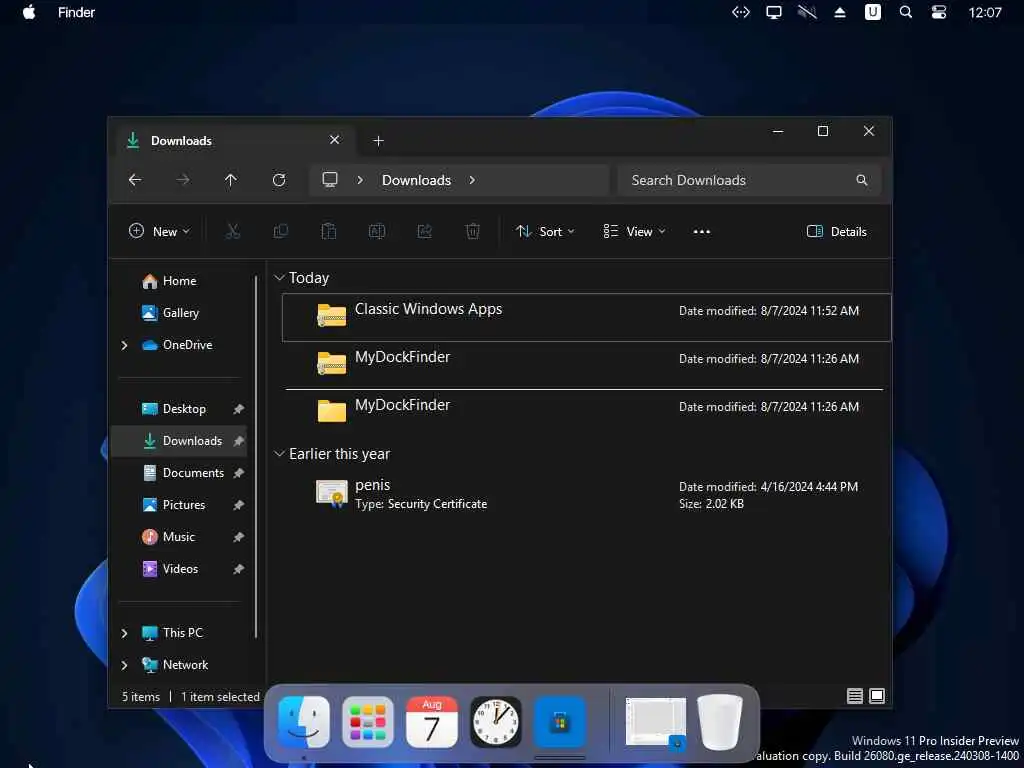Go forward with the right arrow

tap(183, 180)
